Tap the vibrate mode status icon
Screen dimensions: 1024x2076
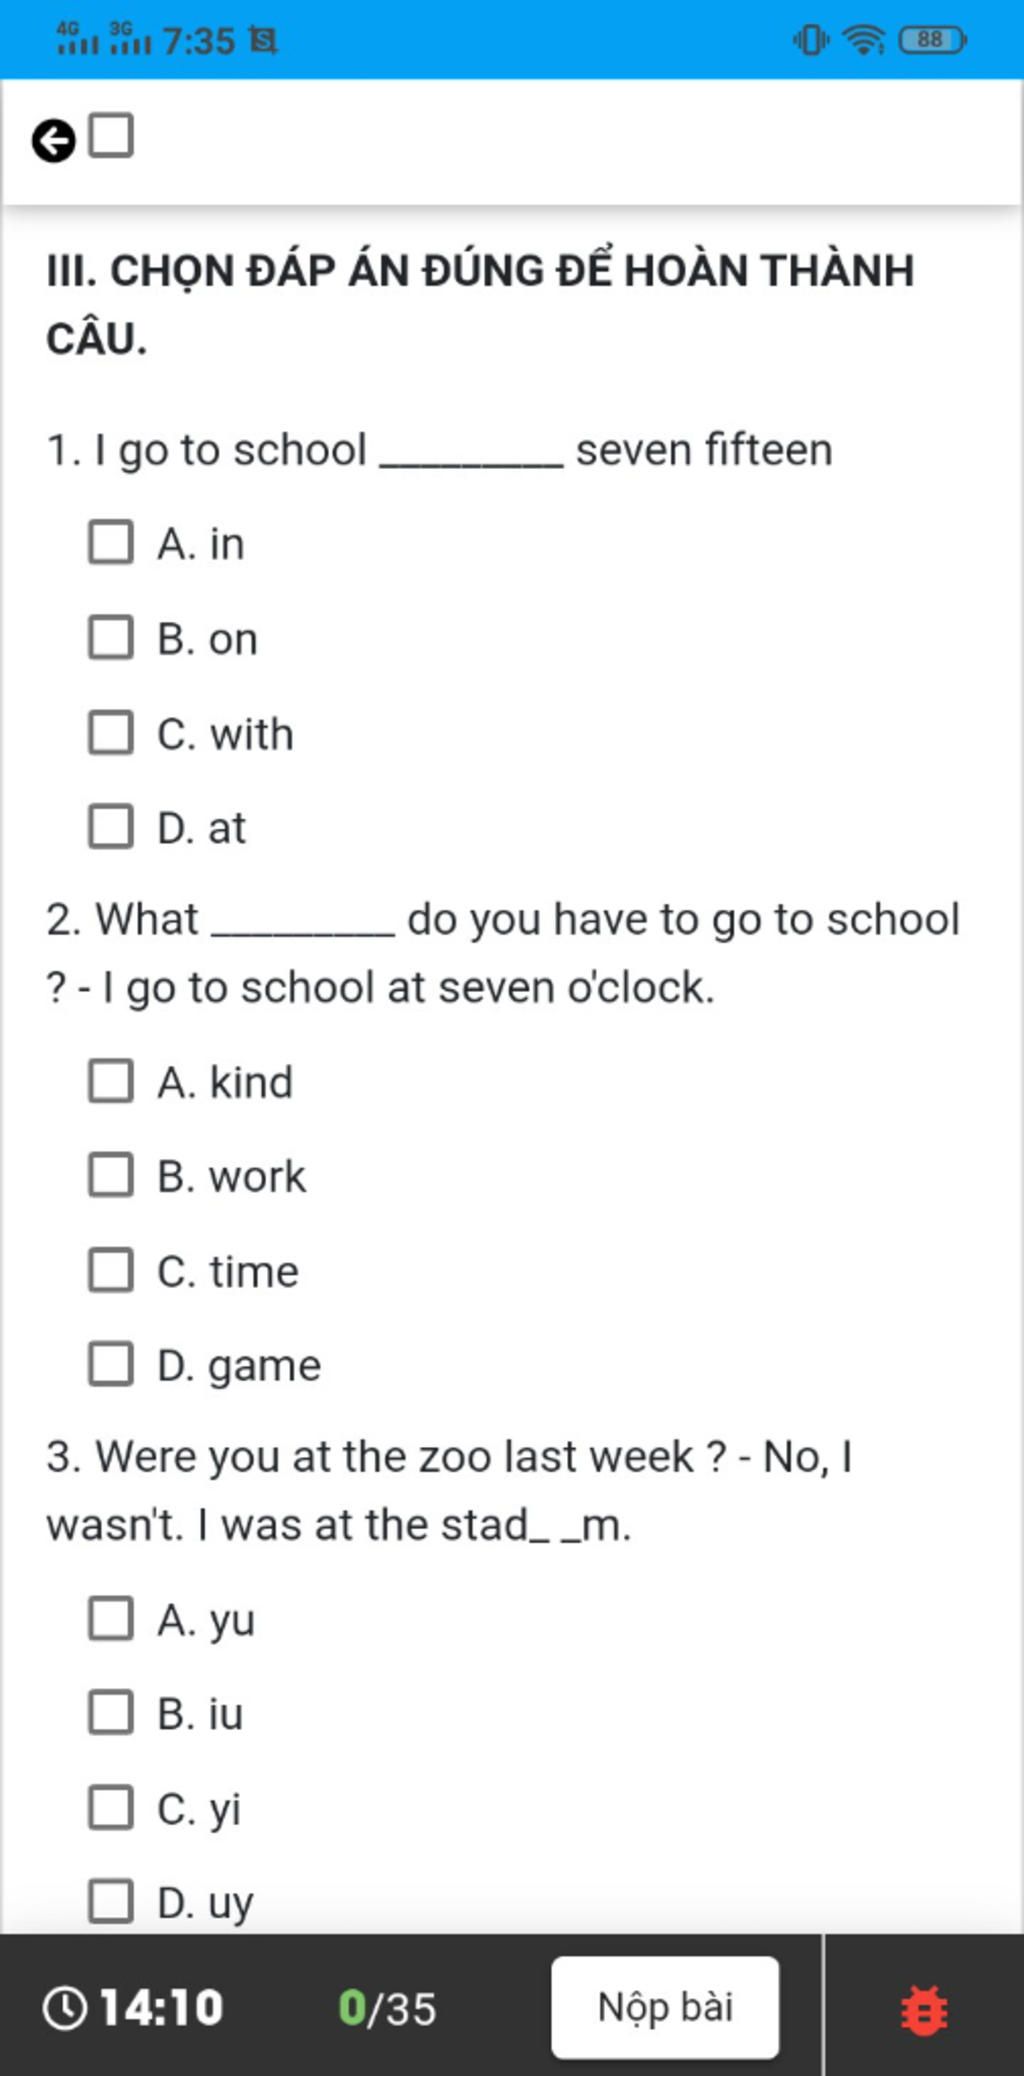[x=811, y=40]
